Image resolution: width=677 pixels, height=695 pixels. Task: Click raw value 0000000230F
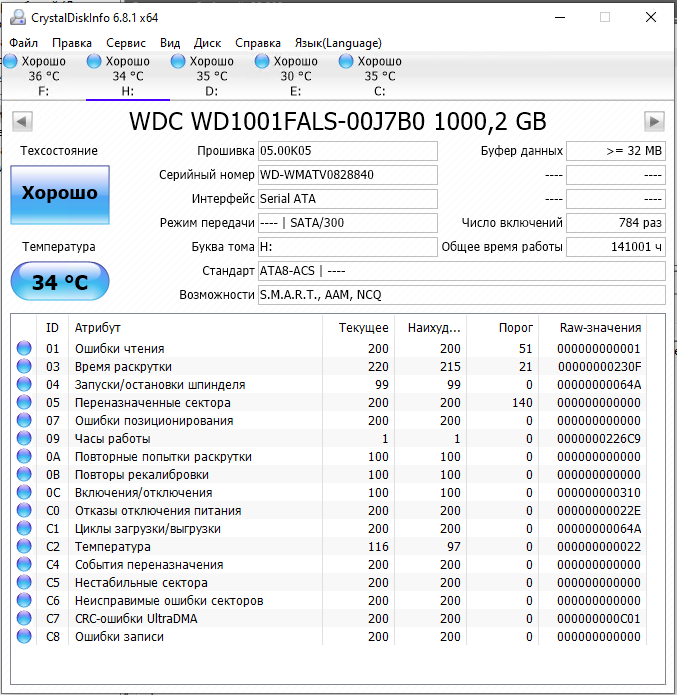[599, 367]
